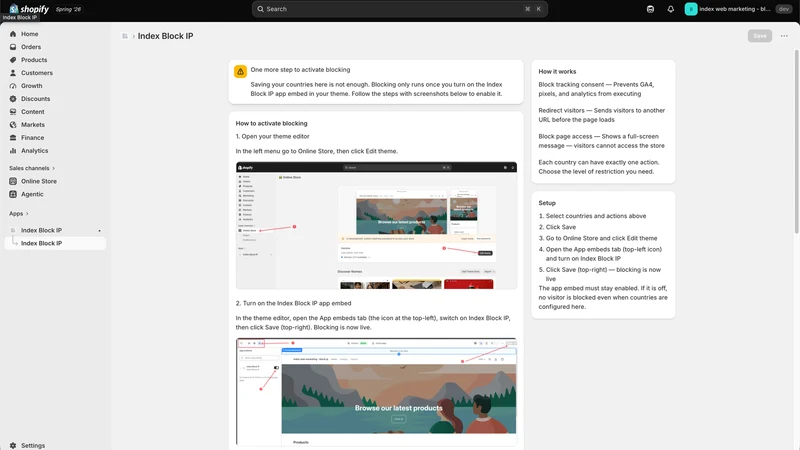Screen dimensions: 800x450
Task: Click the pin icon beside Index Block IP
Action: click(x=99, y=231)
